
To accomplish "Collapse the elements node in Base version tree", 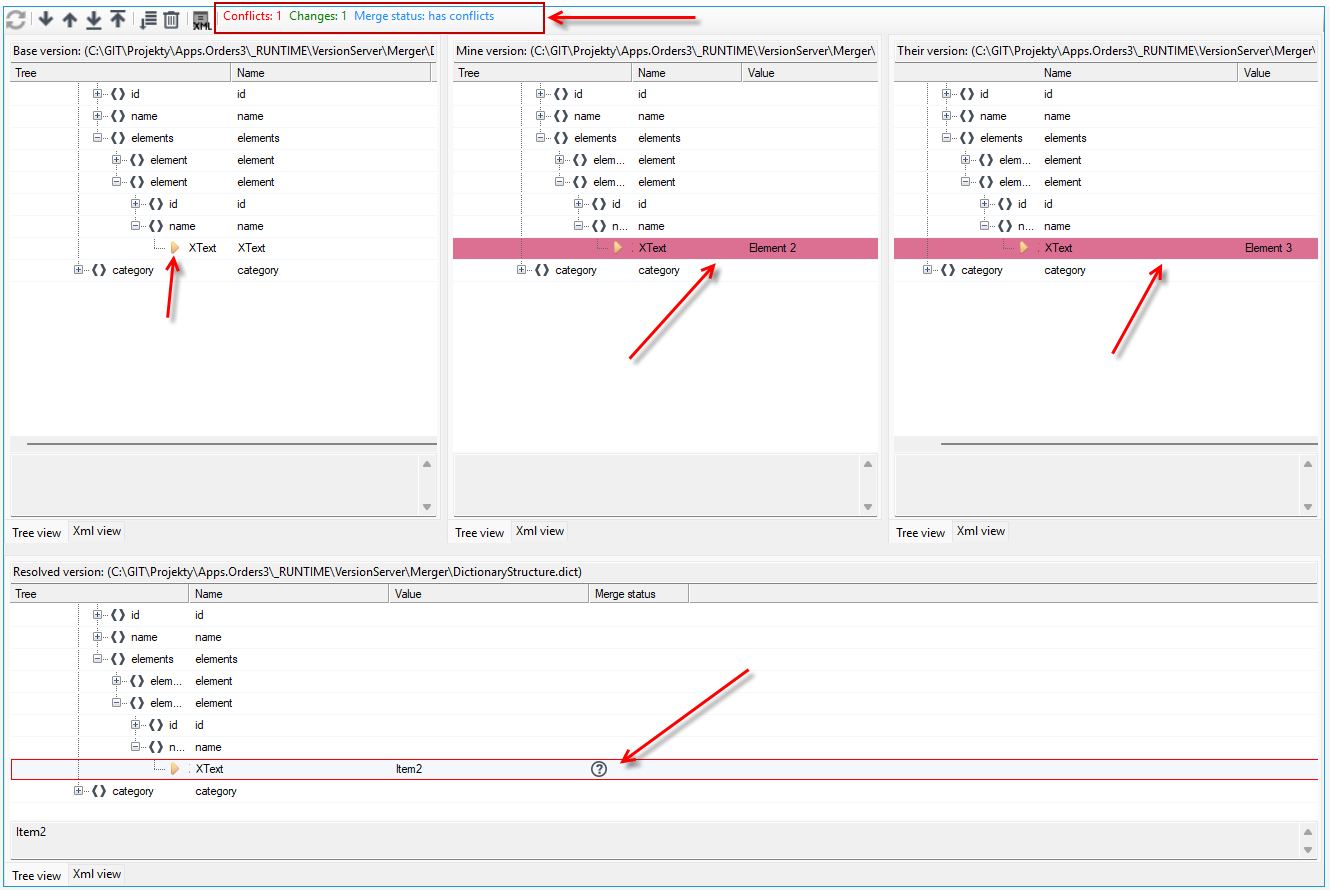I will pos(98,138).
